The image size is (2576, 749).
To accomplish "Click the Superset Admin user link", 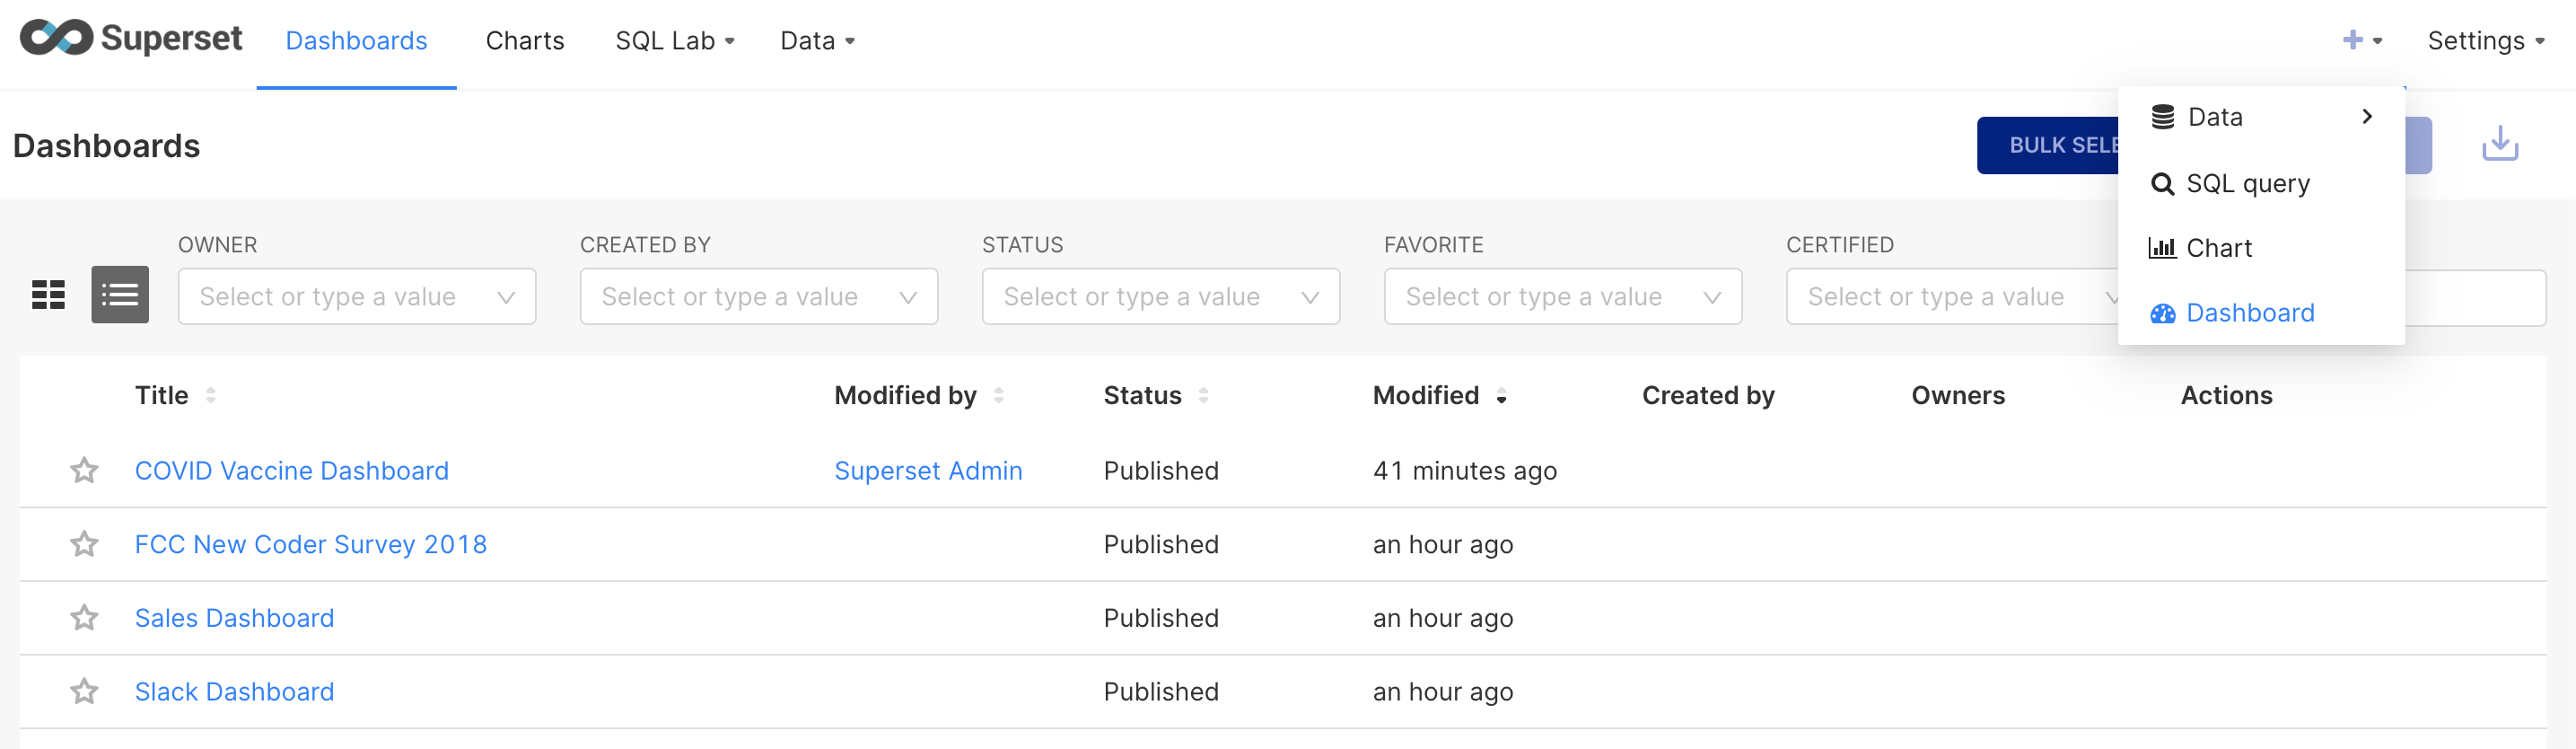I will point(928,470).
